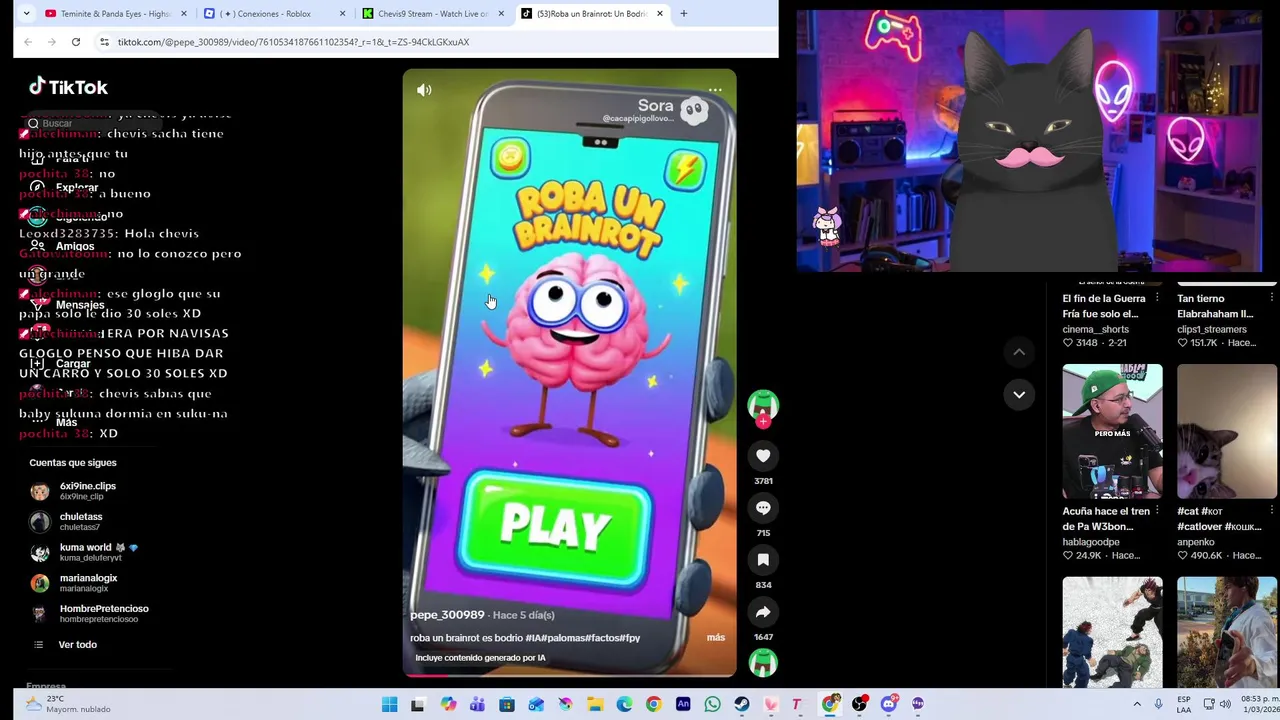Open the marianalogix followed account
The height and width of the screenshot is (720, 1280).
[75, 583]
